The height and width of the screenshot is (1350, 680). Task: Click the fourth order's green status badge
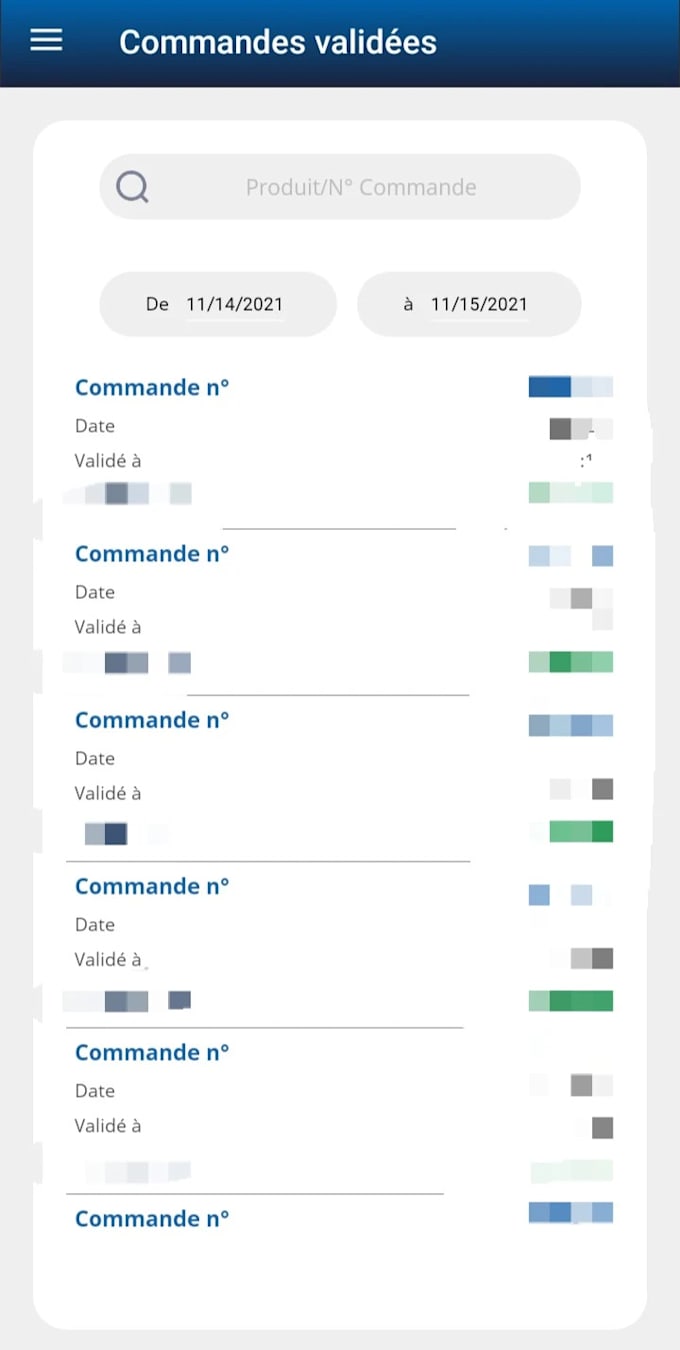[570, 1001]
